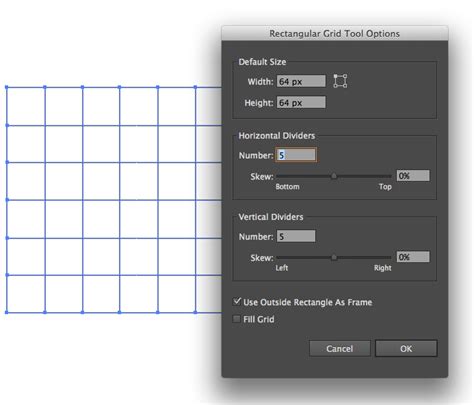Click vertical skew track near Left label
Screen dimensions: 474x405
(x=283, y=257)
